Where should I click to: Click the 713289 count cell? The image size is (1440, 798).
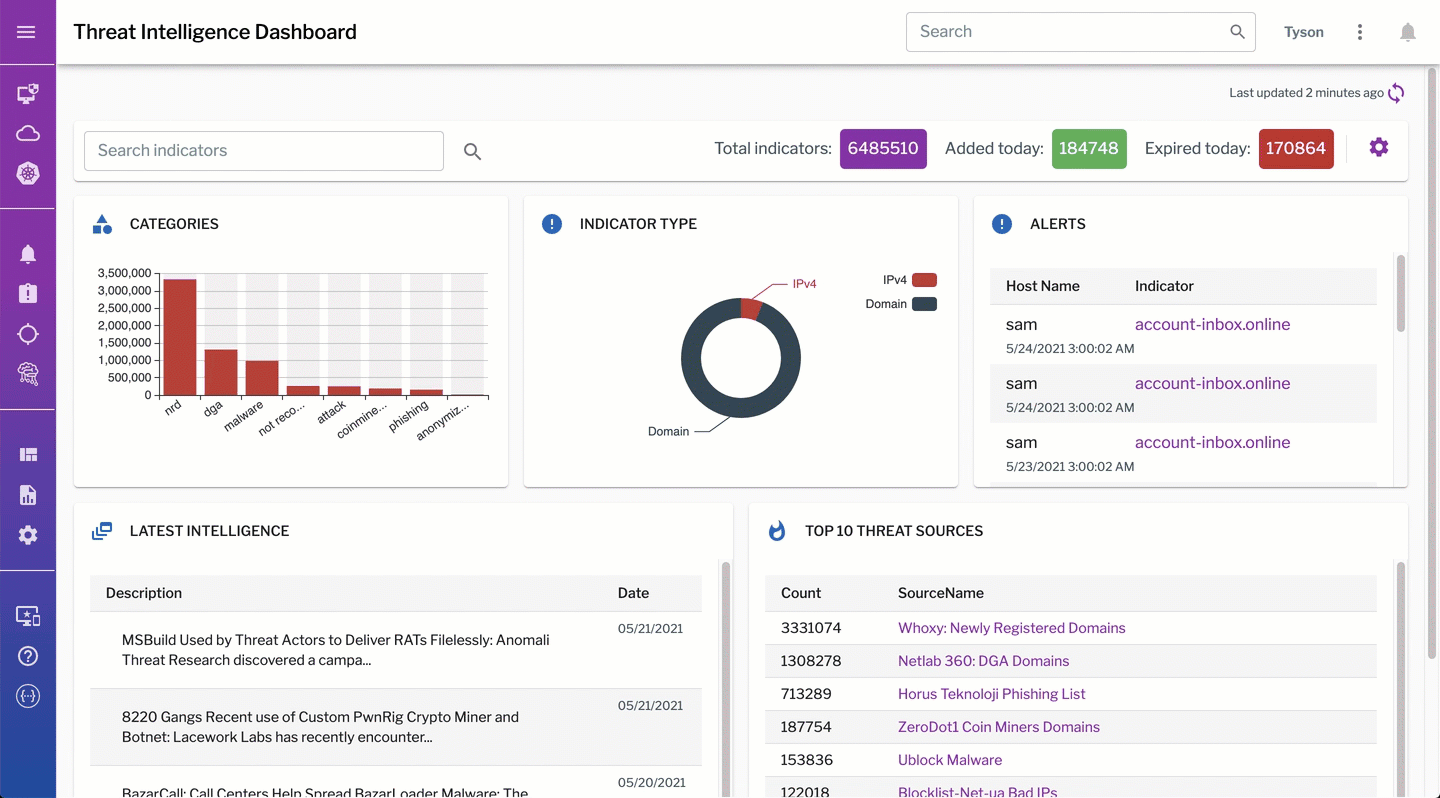coord(806,695)
